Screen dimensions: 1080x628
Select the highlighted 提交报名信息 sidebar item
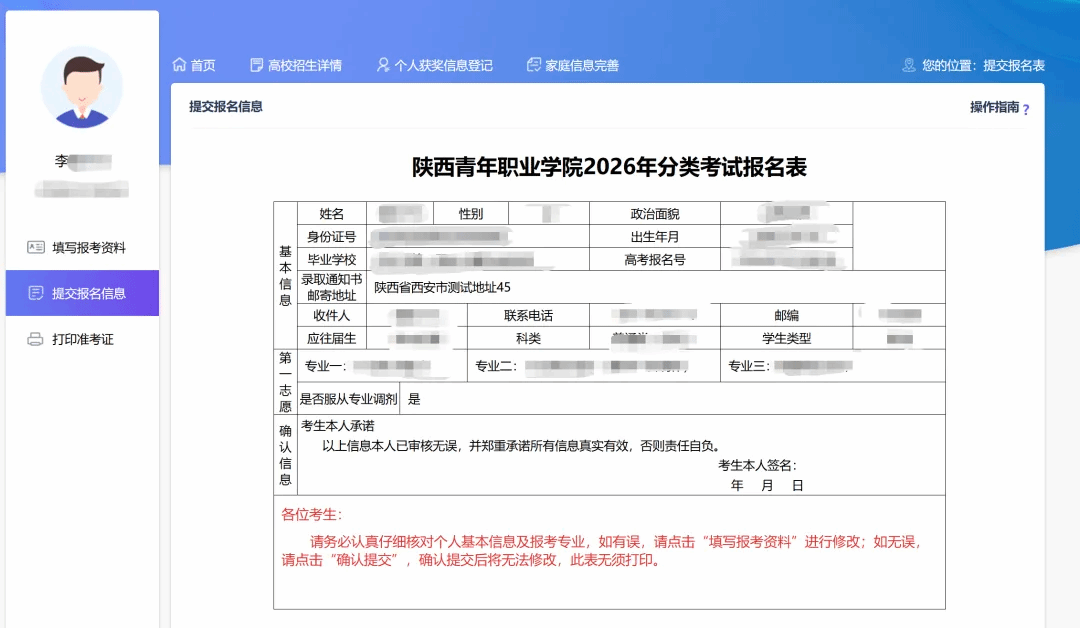click(89, 293)
